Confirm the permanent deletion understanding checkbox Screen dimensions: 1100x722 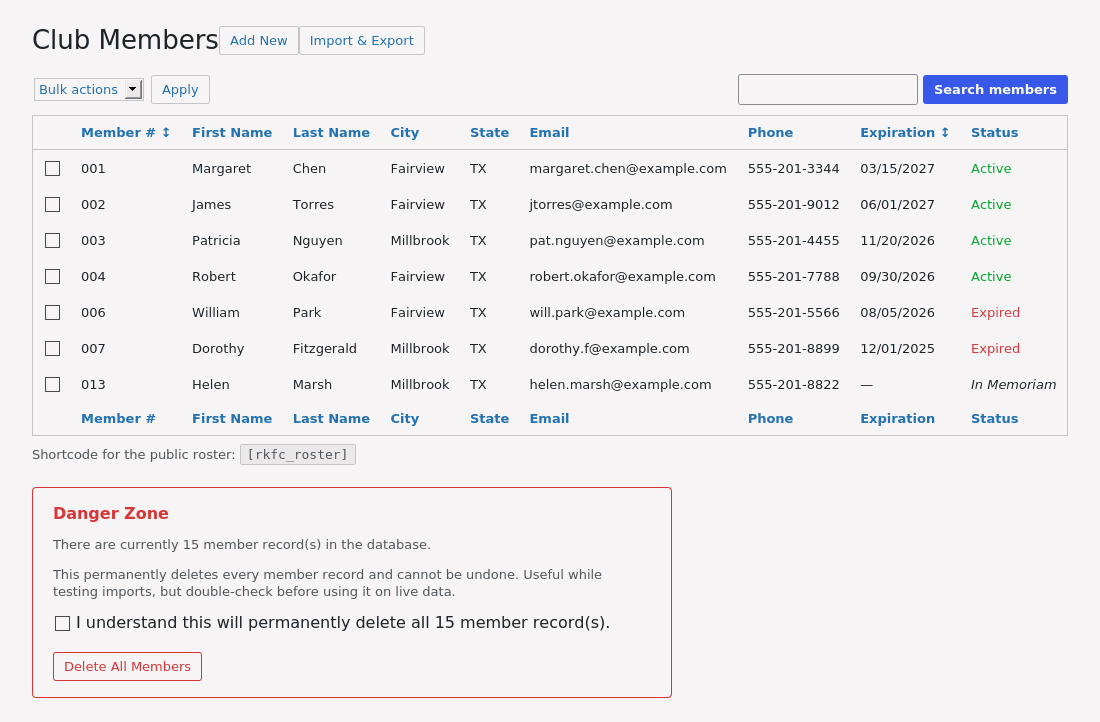[x=62, y=623]
